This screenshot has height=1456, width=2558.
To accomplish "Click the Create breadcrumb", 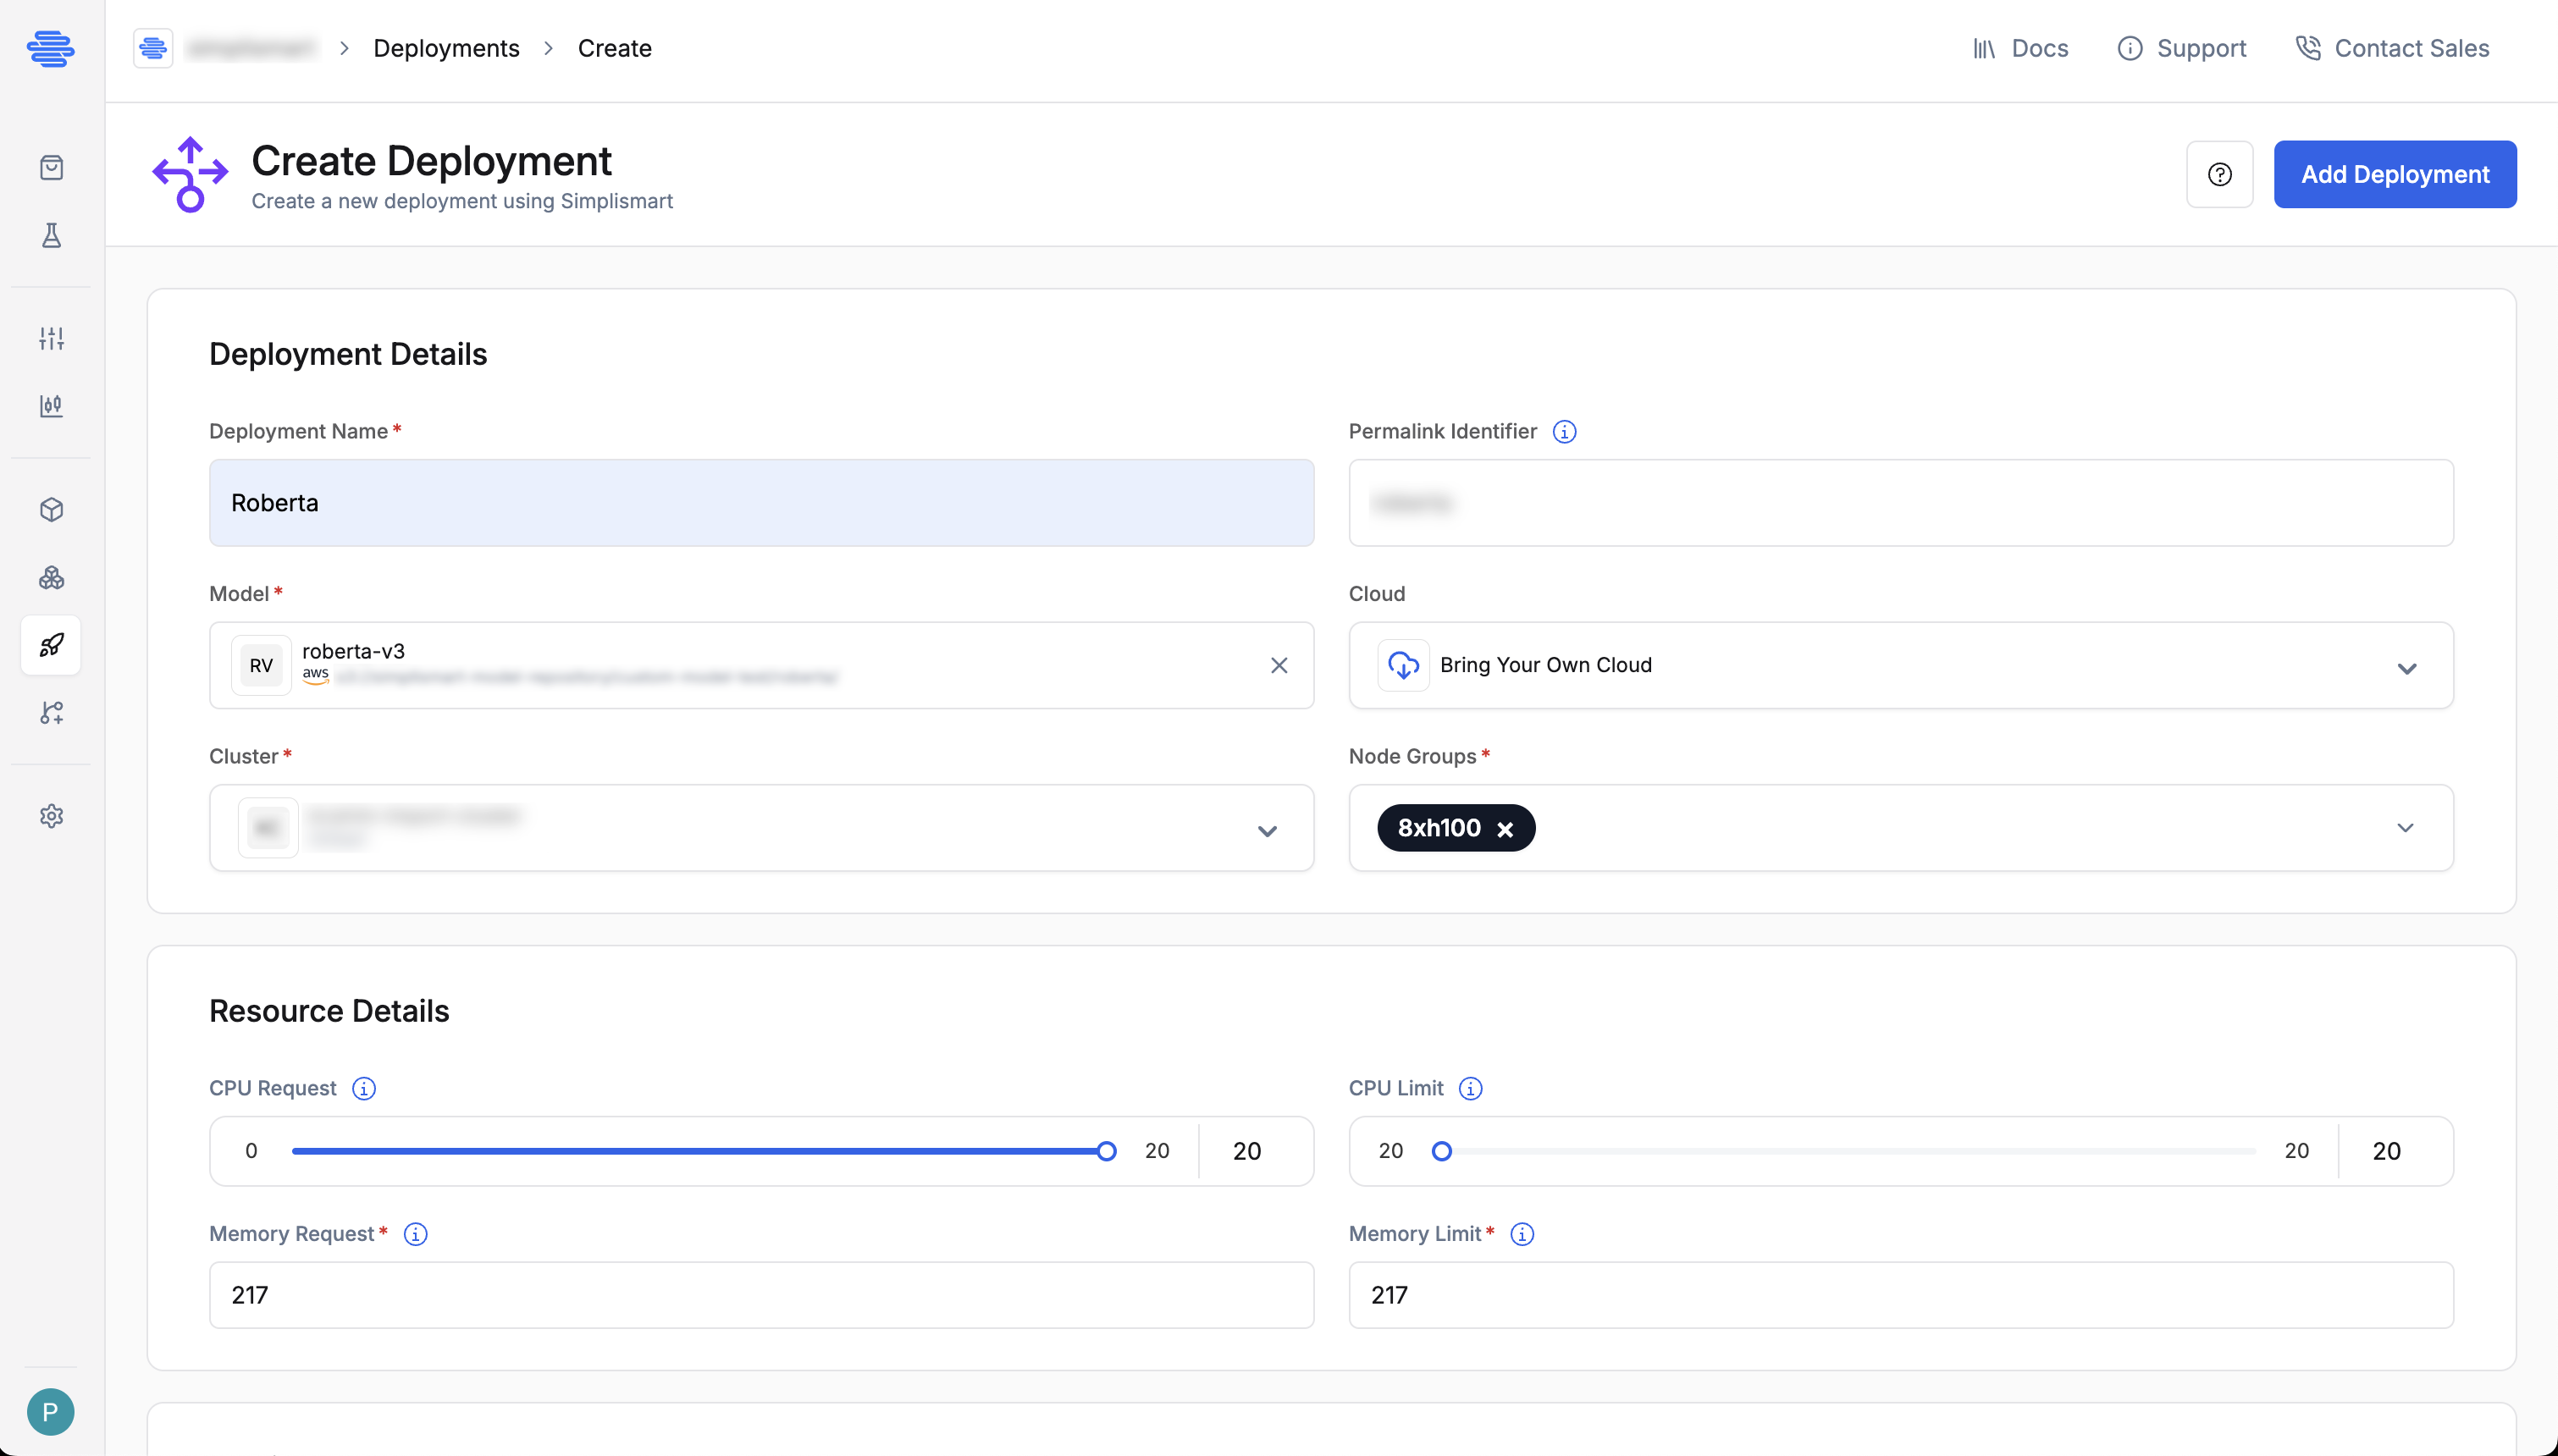I will point(614,48).
